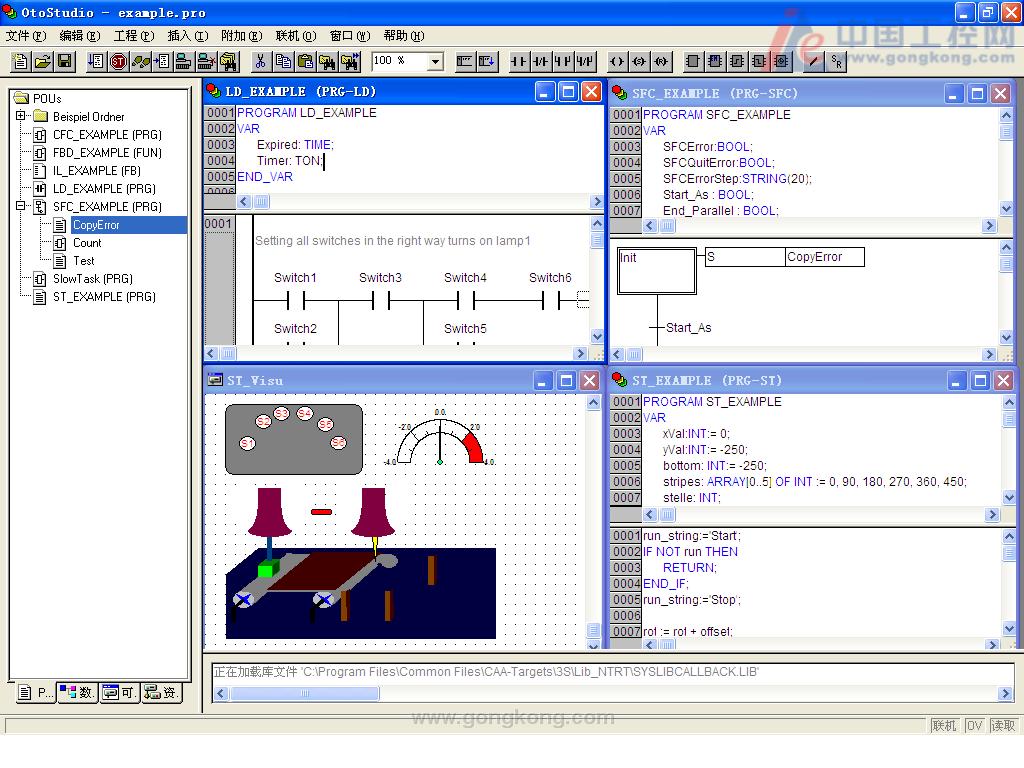Open the 工程 (Project) menu
The width and height of the screenshot is (1024, 768).
point(132,36)
